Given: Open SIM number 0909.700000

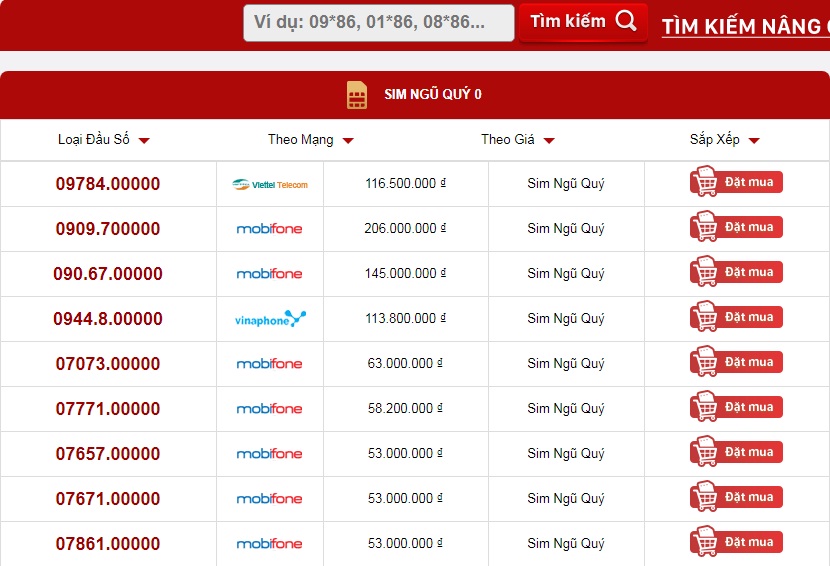Looking at the screenshot, I should coord(108,229).
